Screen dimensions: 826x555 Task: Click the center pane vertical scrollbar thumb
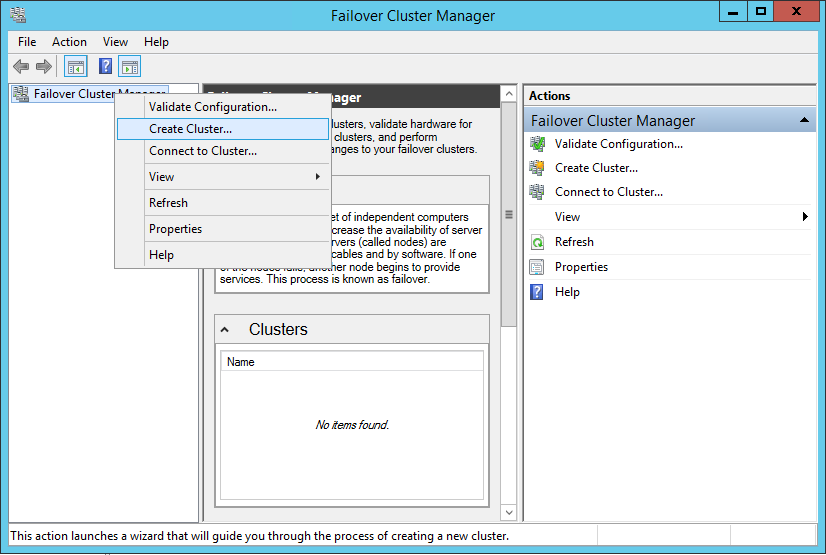click(509, 215)
